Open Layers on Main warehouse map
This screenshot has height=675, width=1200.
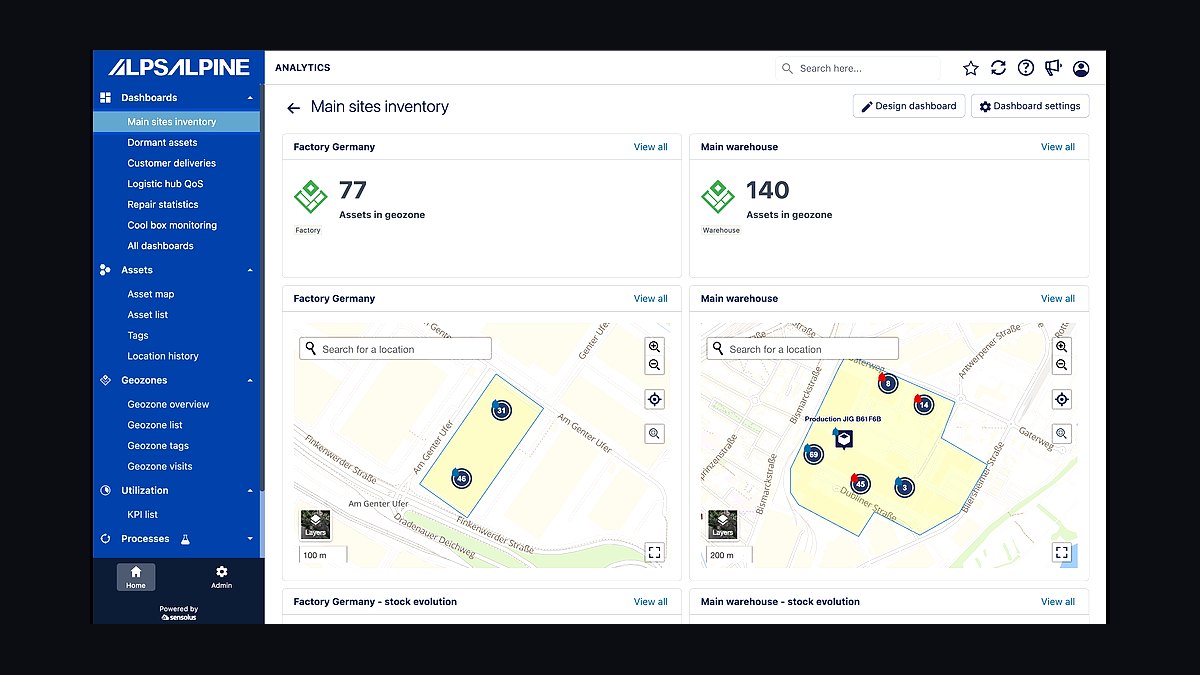722,524
